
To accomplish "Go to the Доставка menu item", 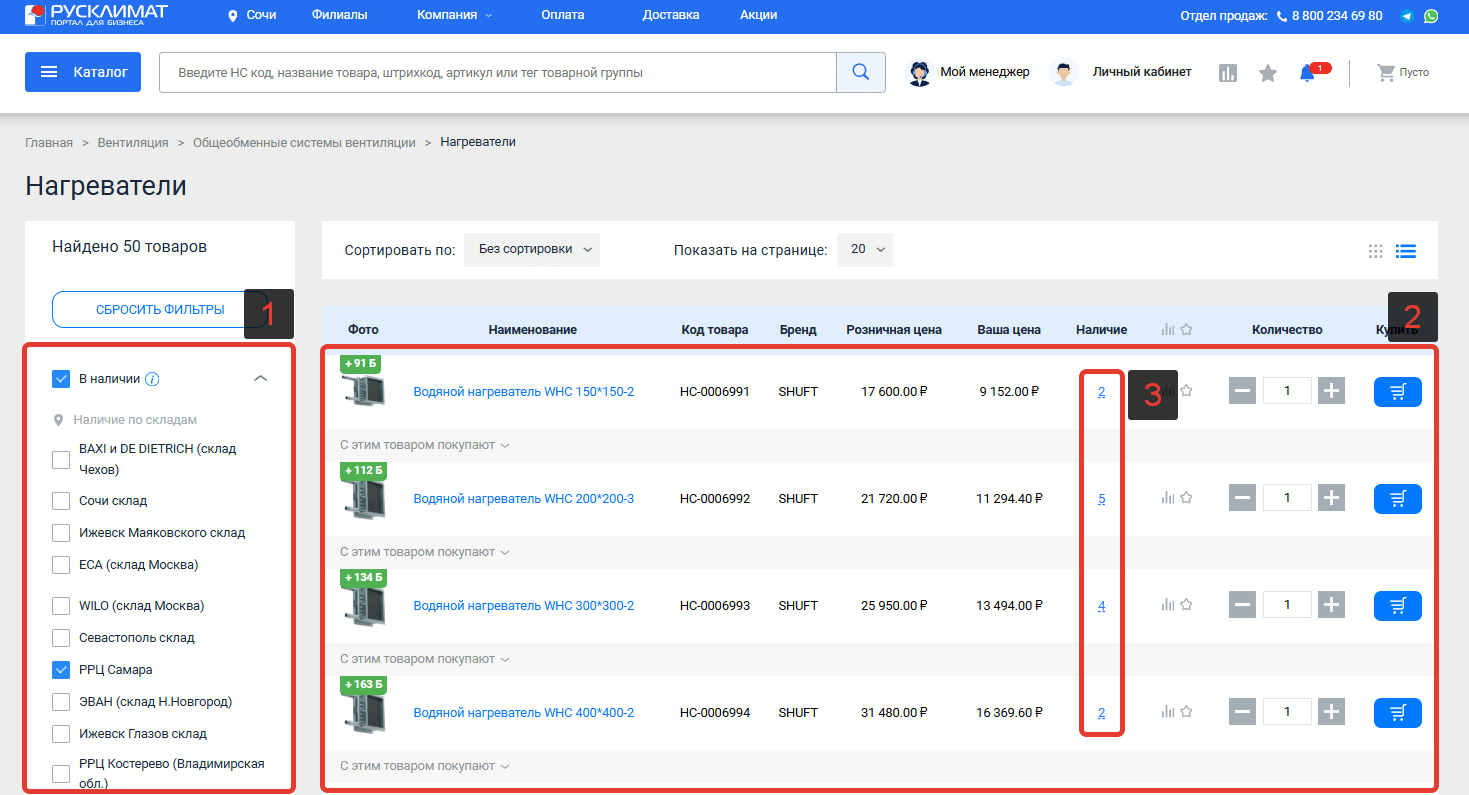I will pyautogui.click(x=671, y=16).
